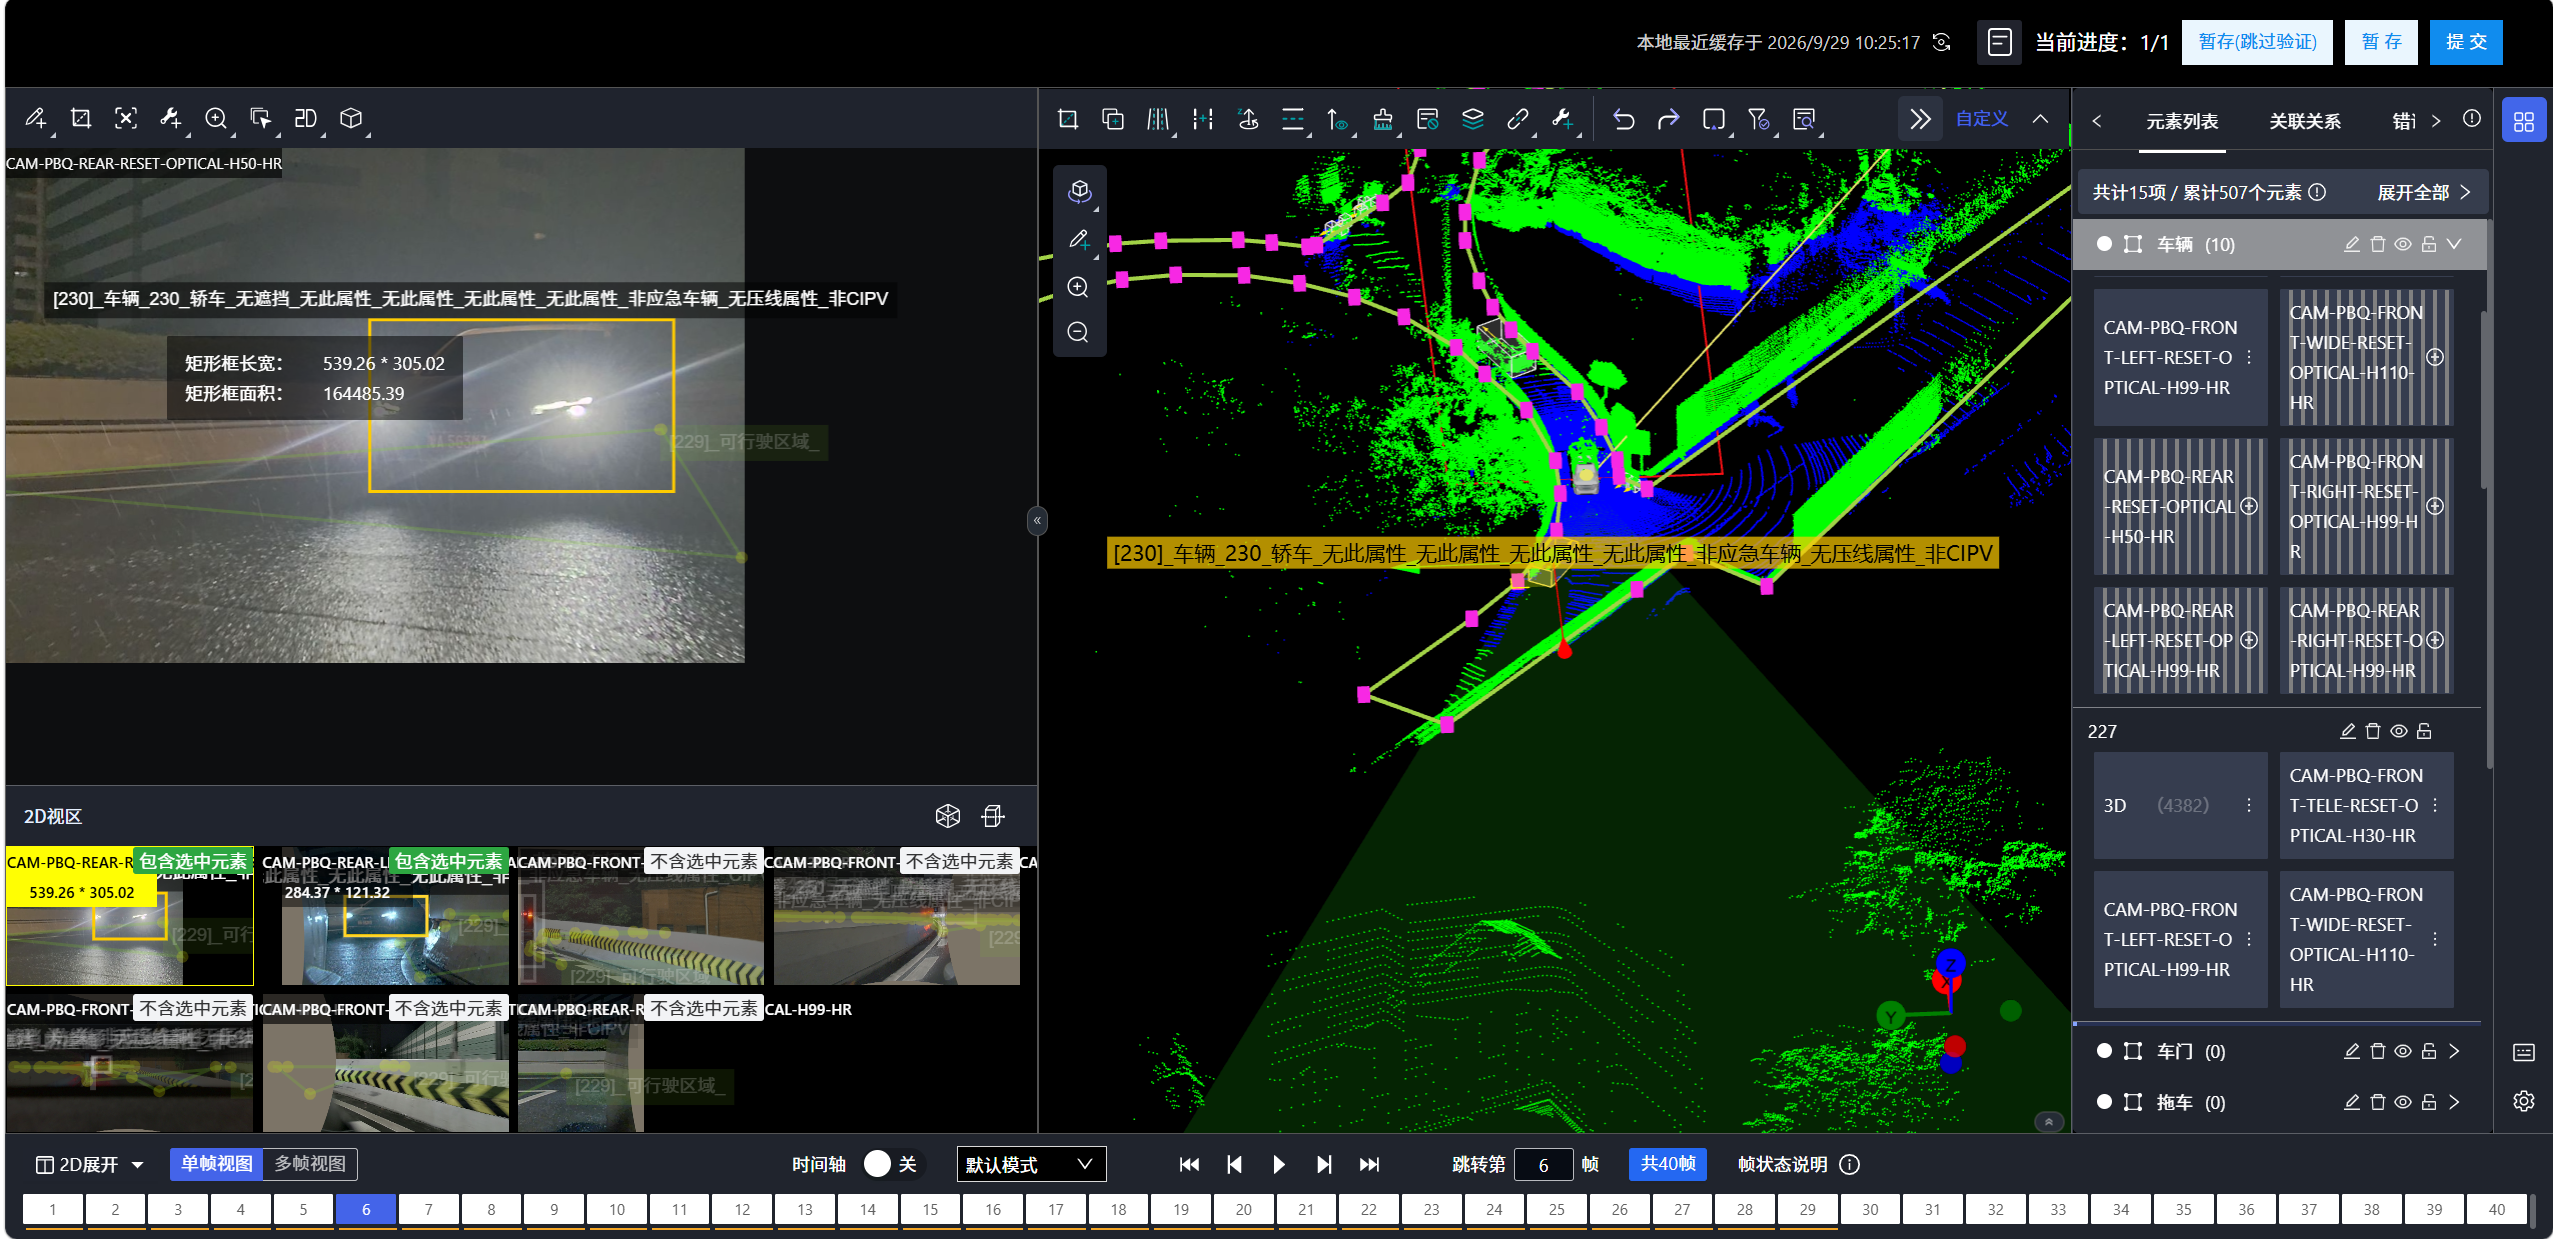Click the more tools double-chevron icon
The height and width of the screenshot is (1239, 2553).
tap(1919, 120)
